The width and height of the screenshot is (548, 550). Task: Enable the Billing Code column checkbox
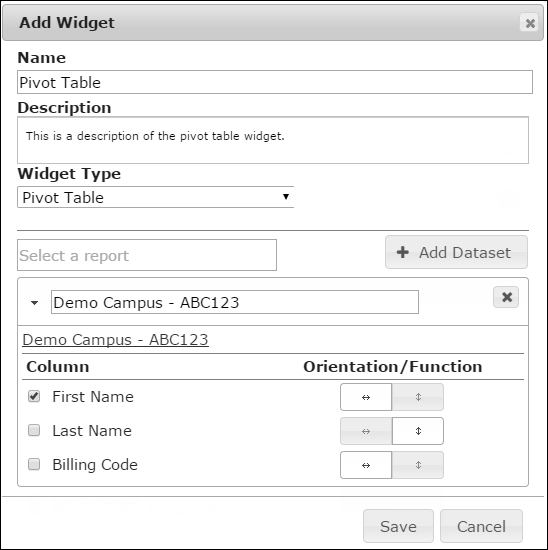[34, 464]
